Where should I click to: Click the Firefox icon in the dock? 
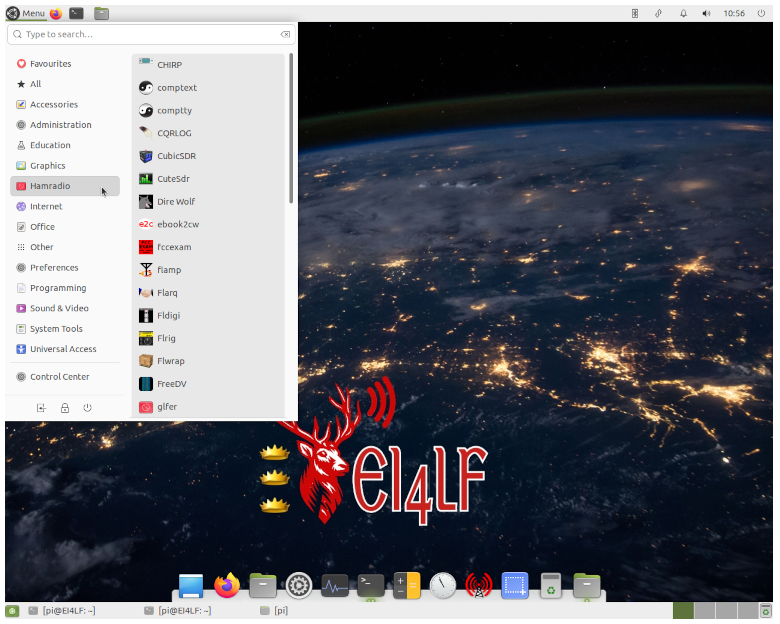click(227, 585)
